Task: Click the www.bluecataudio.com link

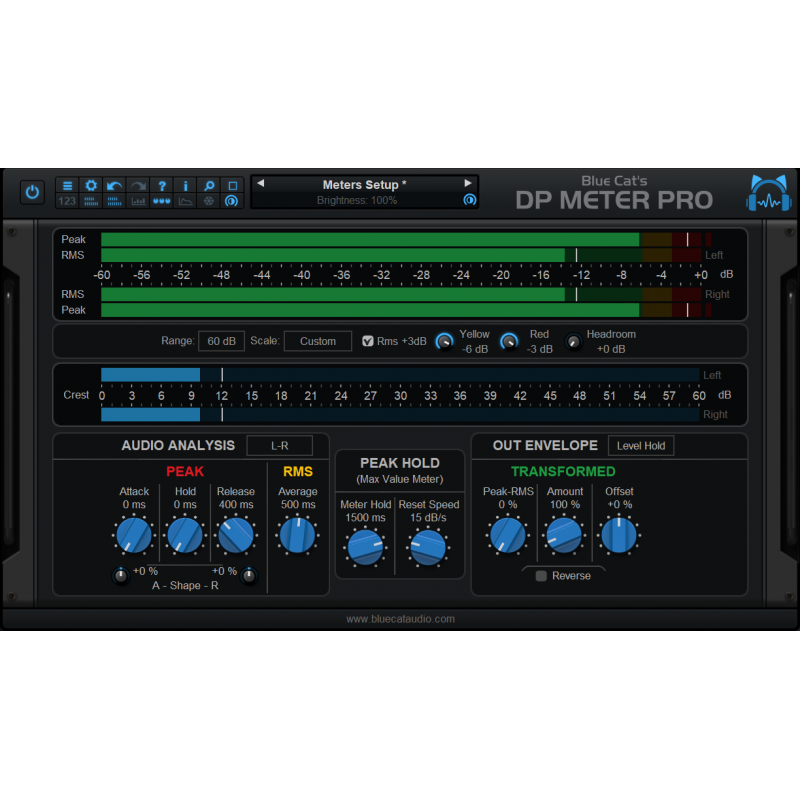Action: coord(400,618)
